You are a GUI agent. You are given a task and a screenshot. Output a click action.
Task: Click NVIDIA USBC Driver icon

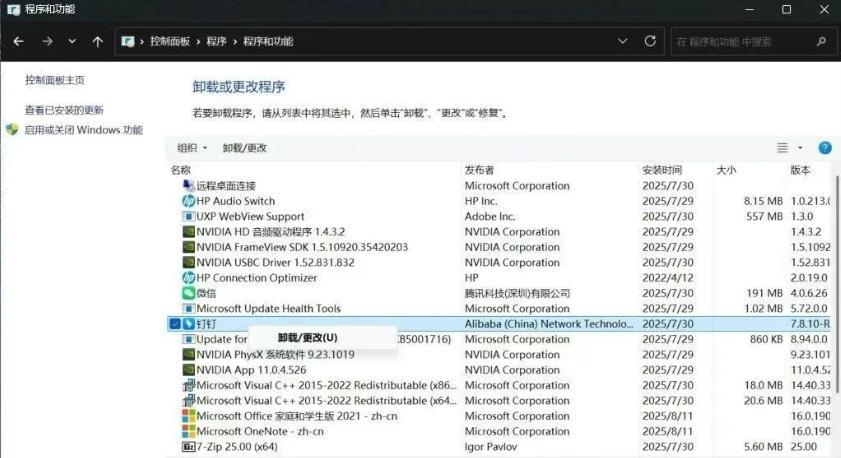pos(188,262)
